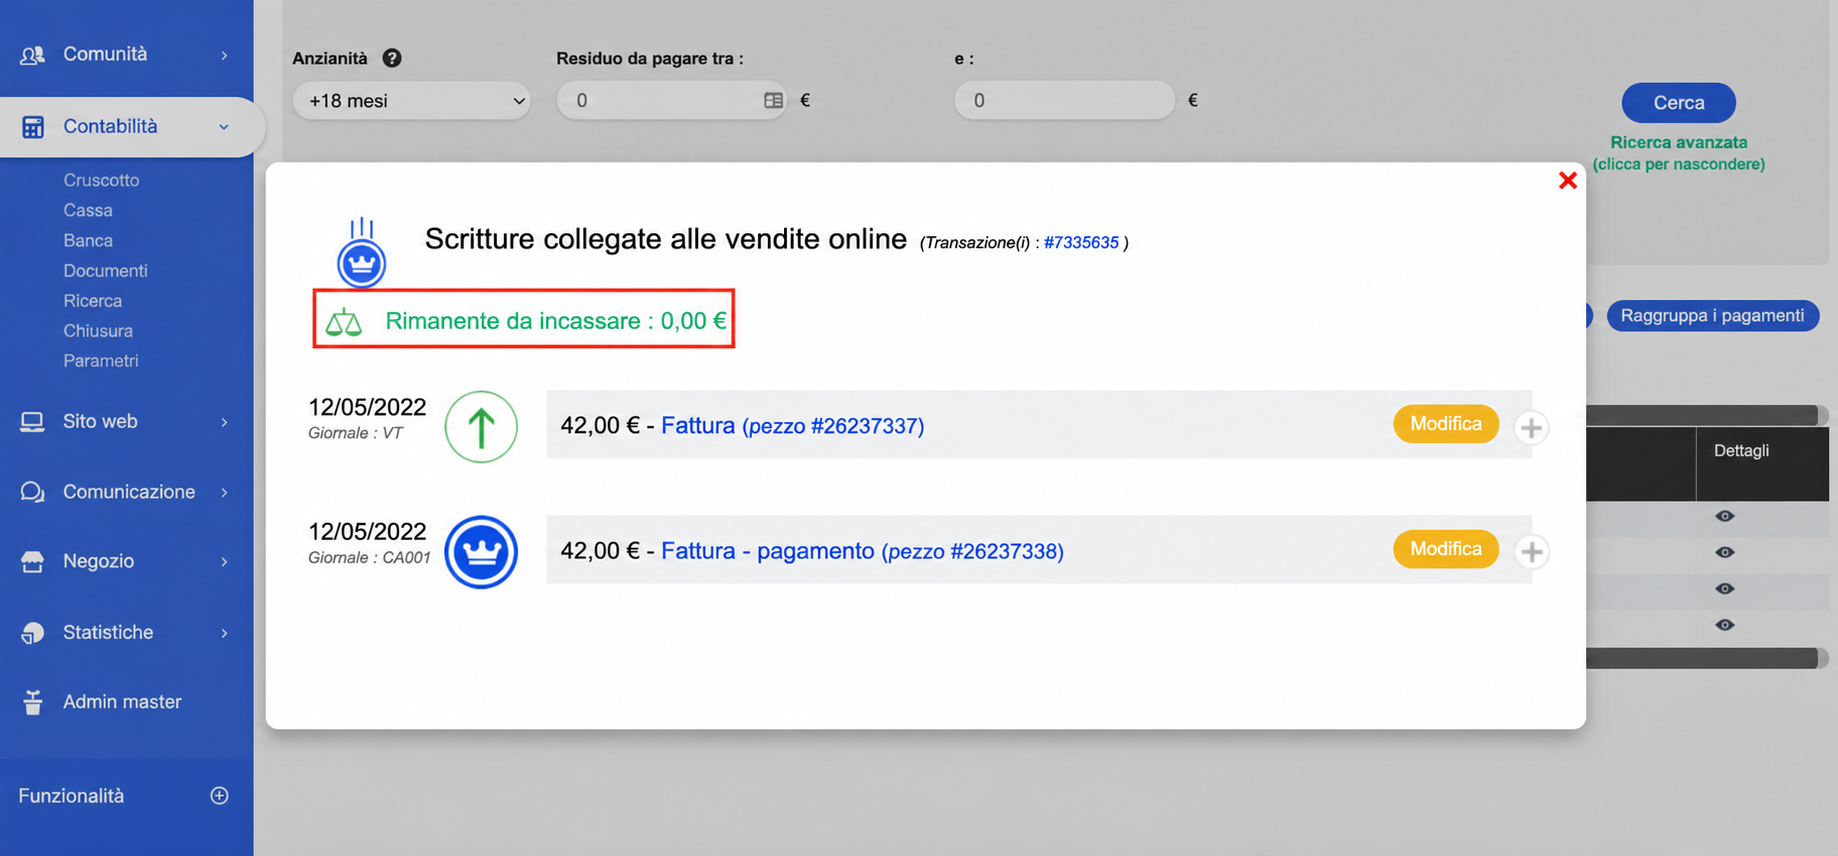Click the upper horizontal scrollbar above Dettagli
1838x856 pixels.
click(1706, 415)
